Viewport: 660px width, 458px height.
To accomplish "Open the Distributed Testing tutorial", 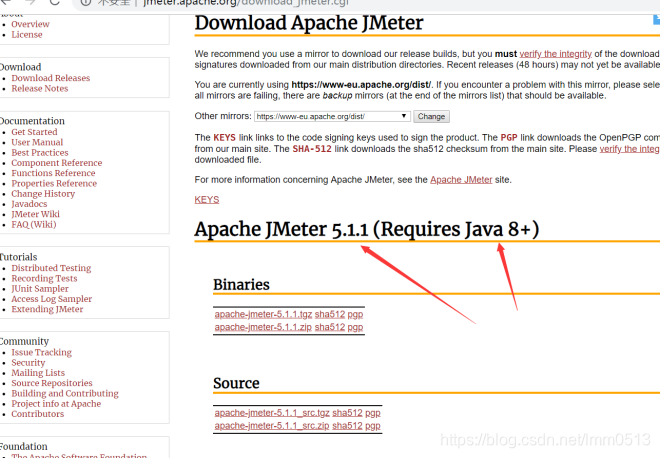I will [51, 268].
